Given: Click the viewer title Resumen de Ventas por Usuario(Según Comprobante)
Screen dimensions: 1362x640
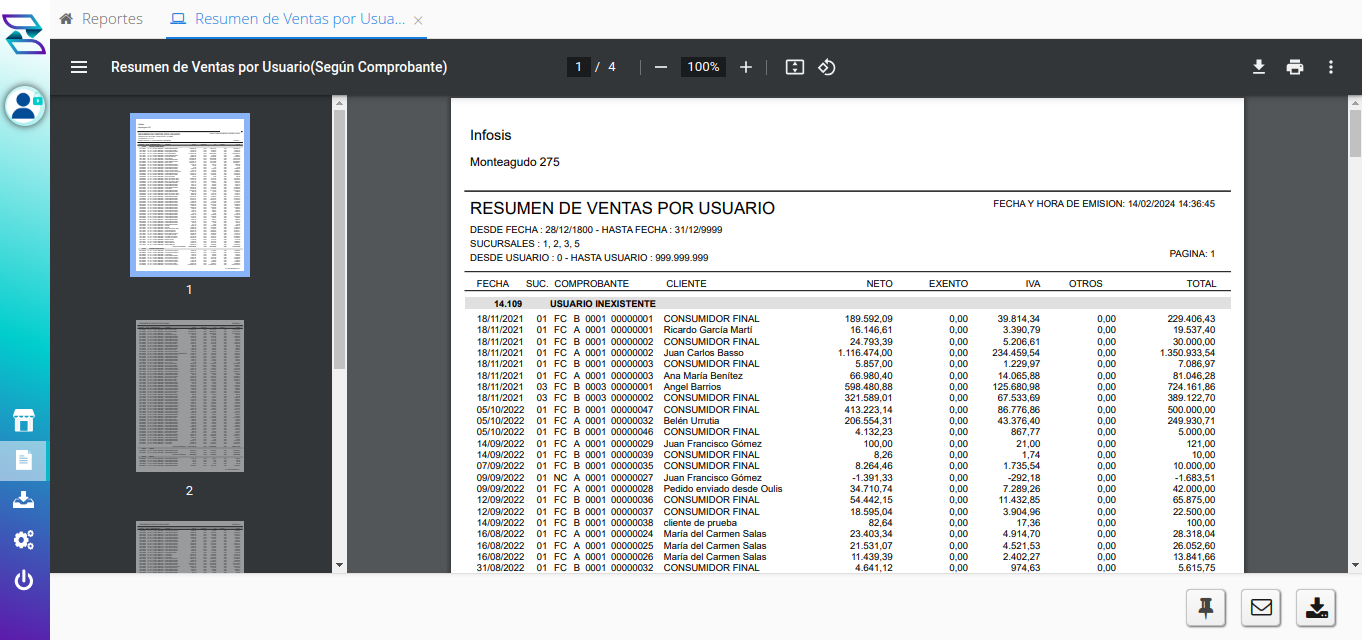Looking at the screenshot, I should click(x=279, y=67).
